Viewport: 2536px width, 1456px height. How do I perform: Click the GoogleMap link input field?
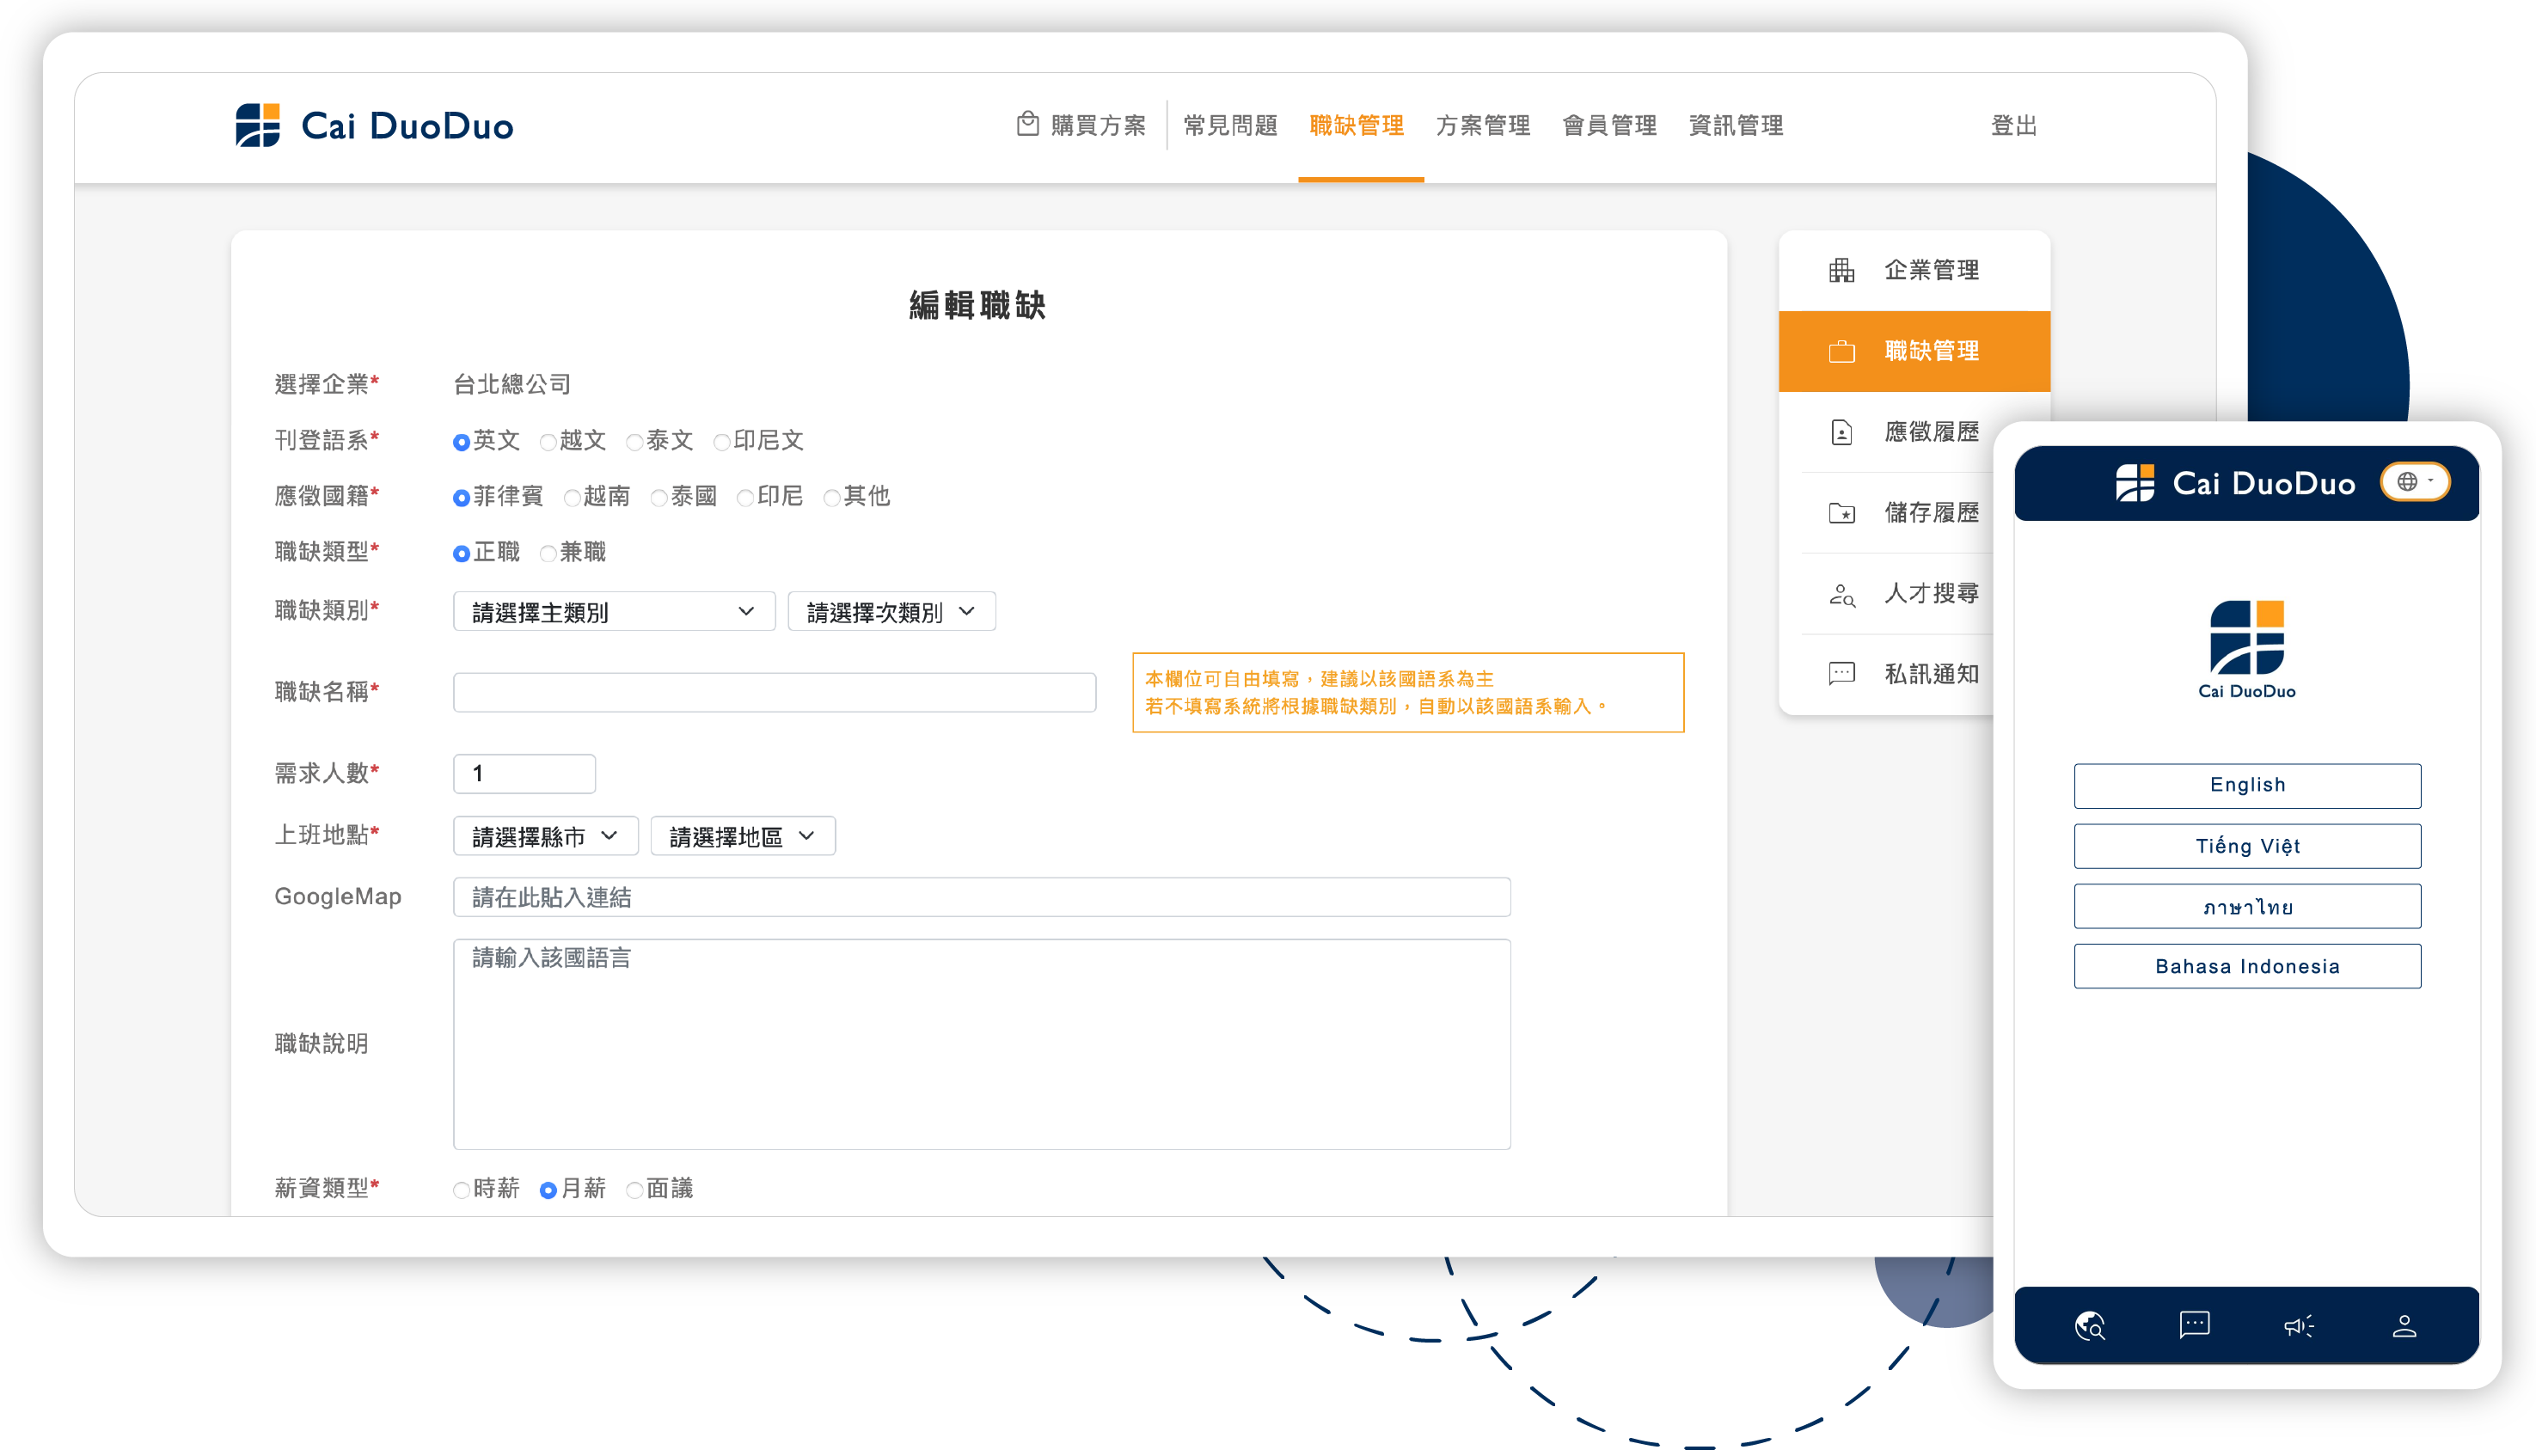point(981,898)
